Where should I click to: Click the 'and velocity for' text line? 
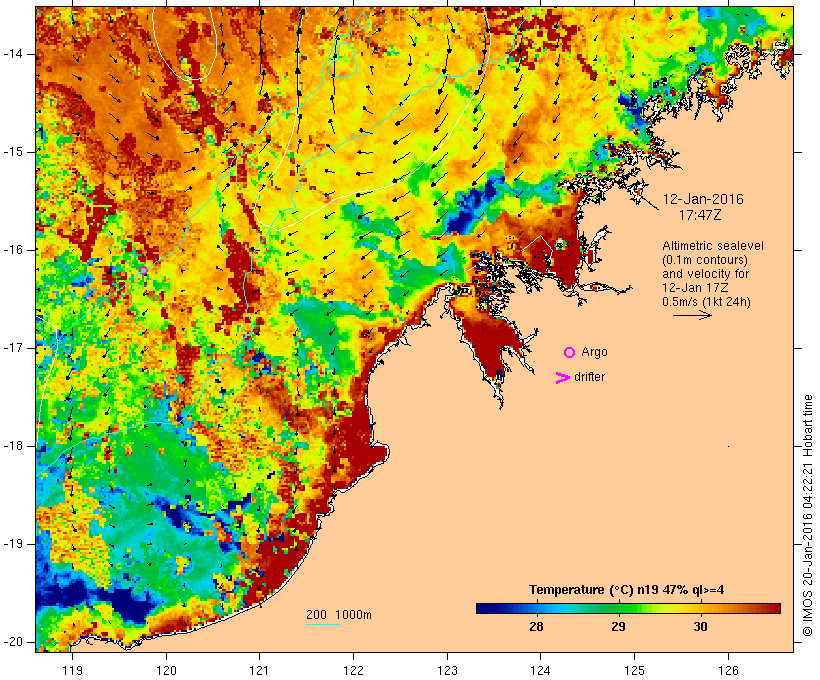pos(705,274)
